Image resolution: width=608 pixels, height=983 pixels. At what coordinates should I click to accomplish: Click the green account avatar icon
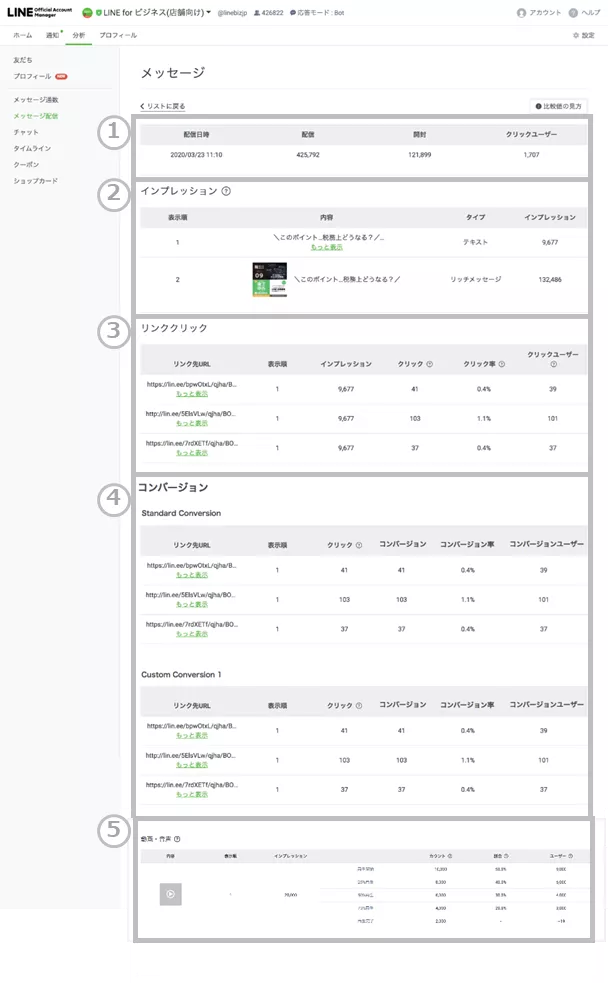[86, 13]
